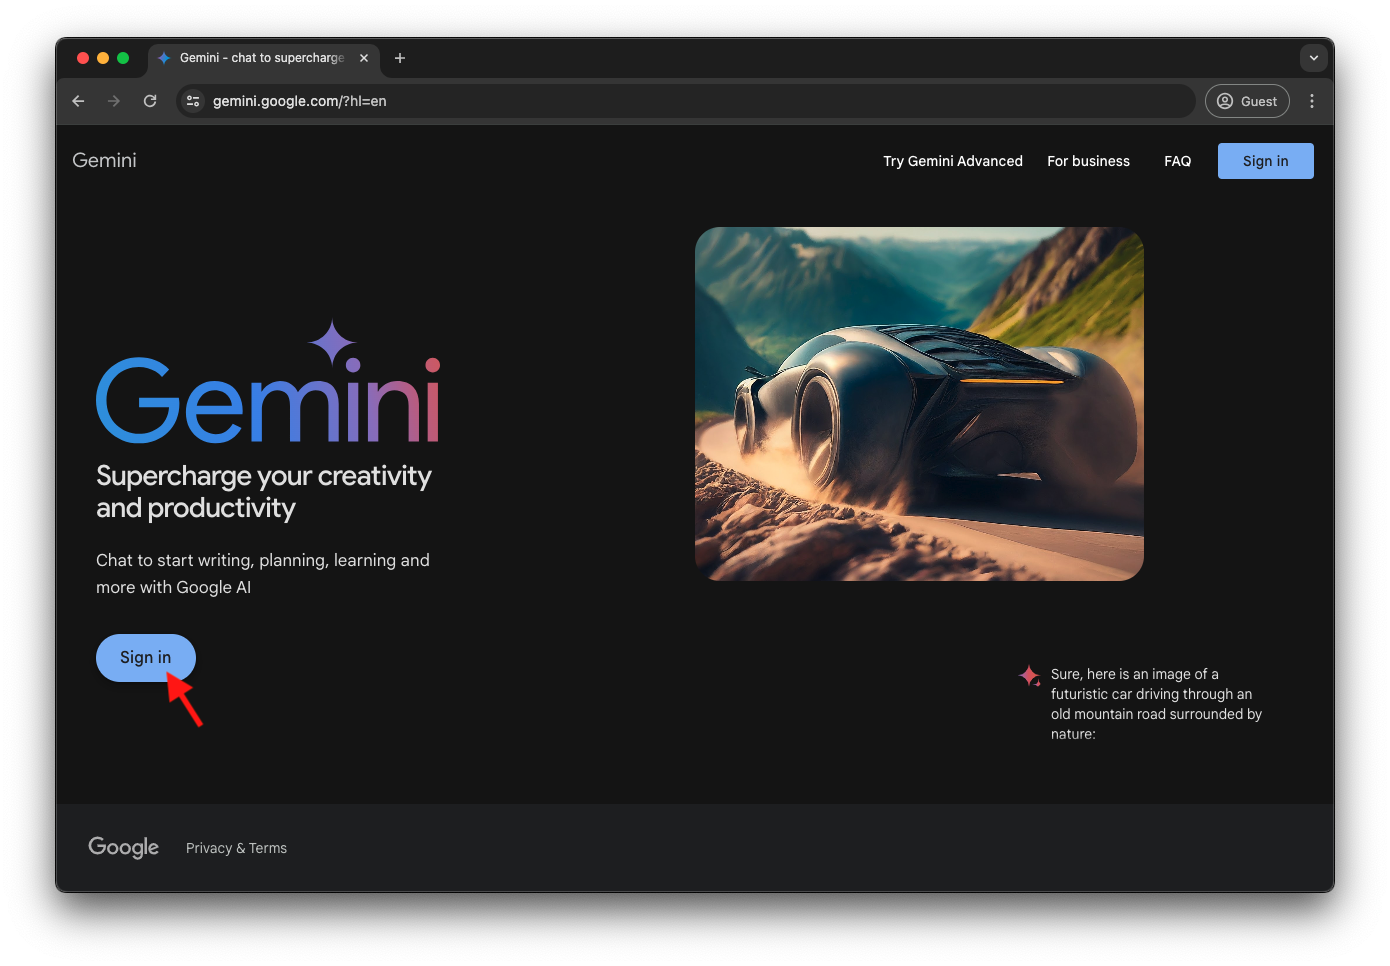This screenshot has height=966, width=1390.
Task: Click the 'Supercharge your creativity' headline
Action: (x=264, y=492)
